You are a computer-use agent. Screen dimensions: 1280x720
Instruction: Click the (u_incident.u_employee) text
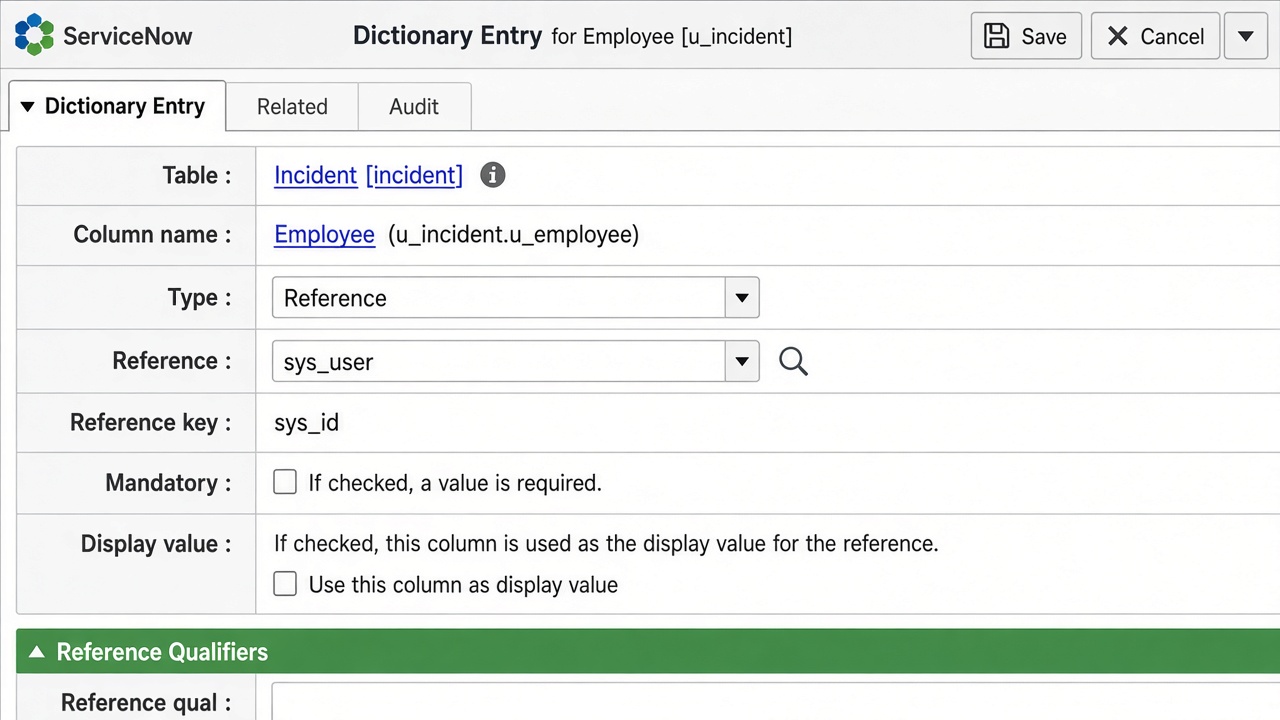513,234
